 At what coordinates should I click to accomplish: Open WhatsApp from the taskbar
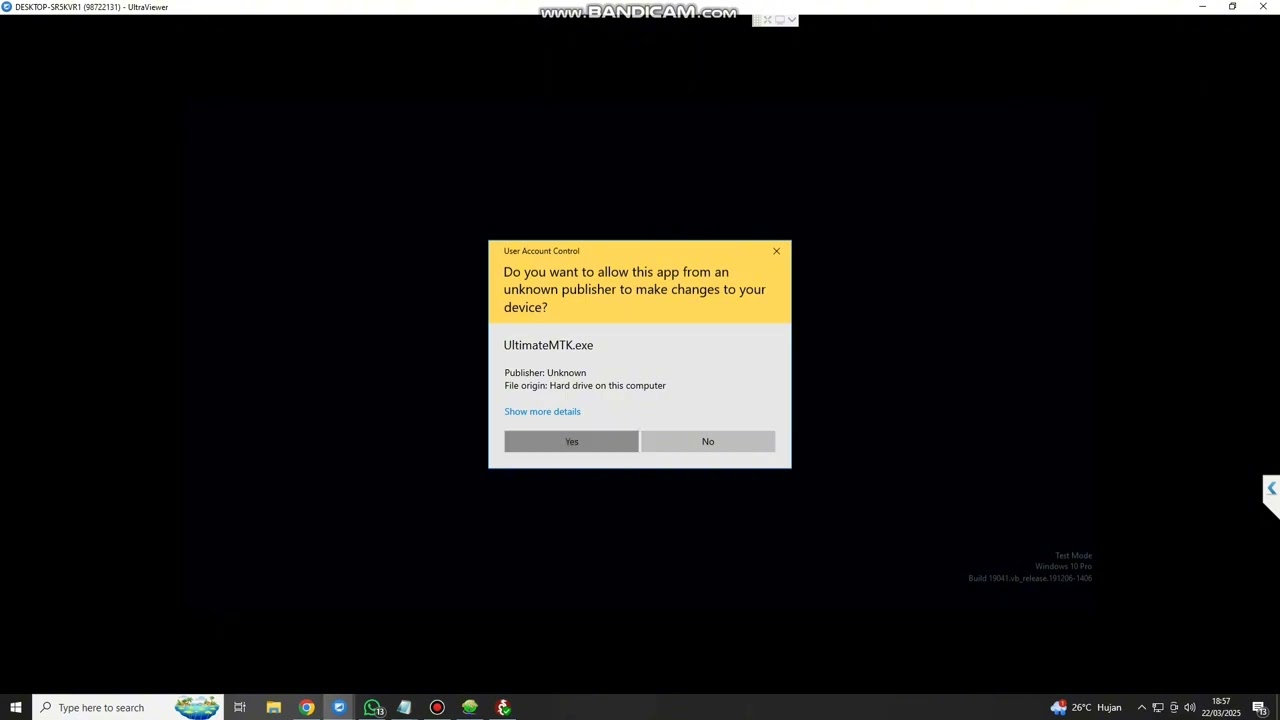coord(372,707)
